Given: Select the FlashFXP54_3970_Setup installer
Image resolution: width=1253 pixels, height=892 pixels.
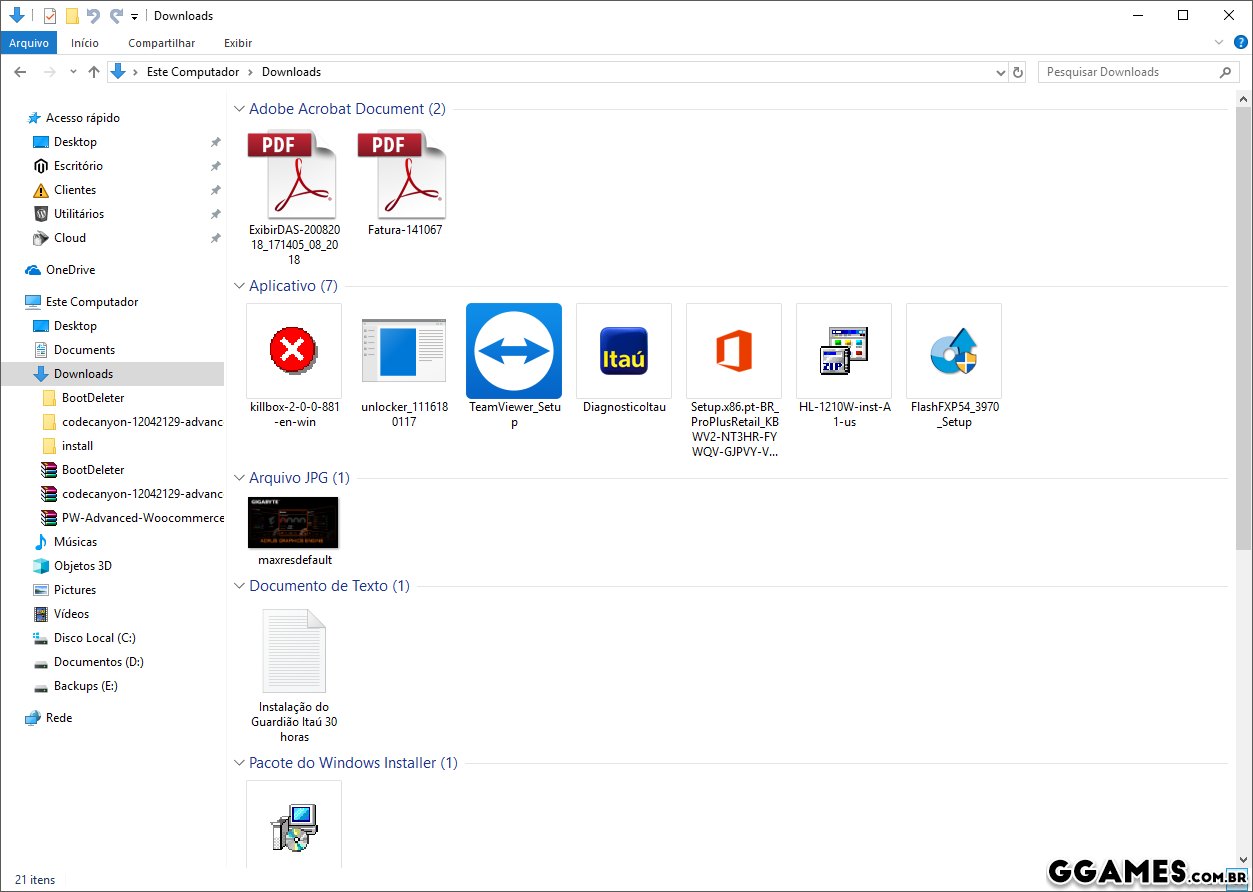Looking at the screenshot, I should click(953, 352).
